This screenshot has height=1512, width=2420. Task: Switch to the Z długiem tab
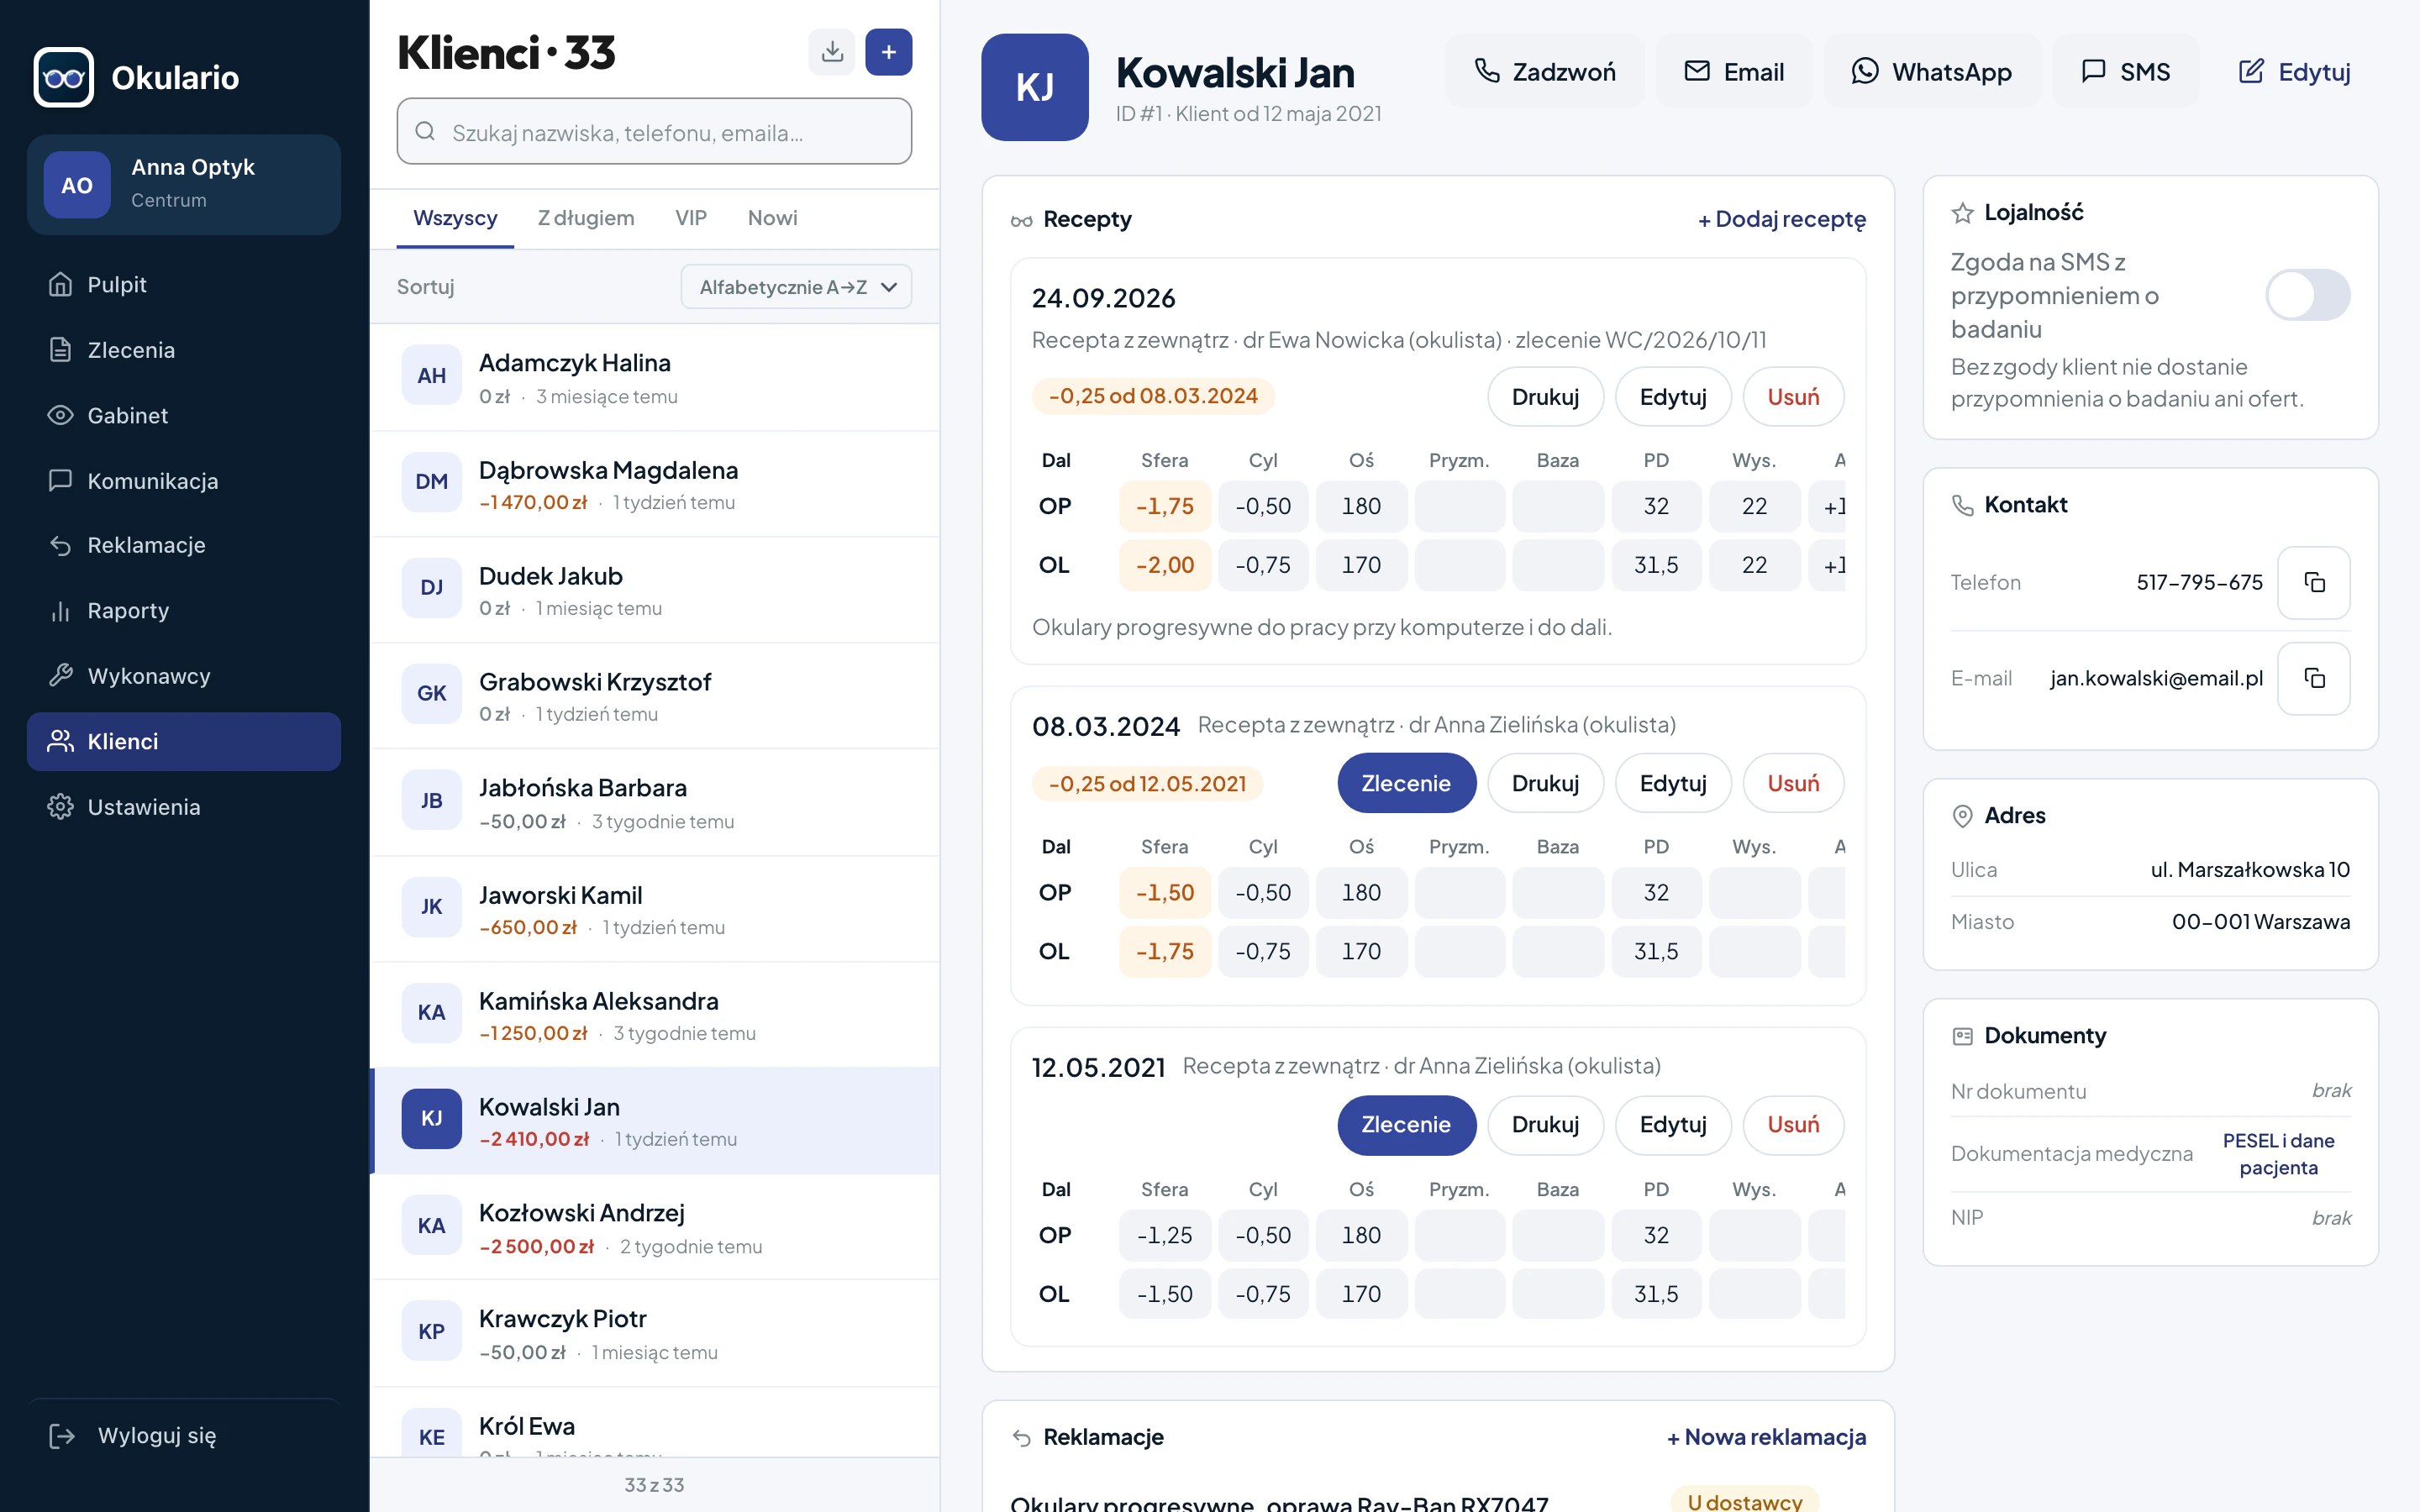(x=586, y=218)
